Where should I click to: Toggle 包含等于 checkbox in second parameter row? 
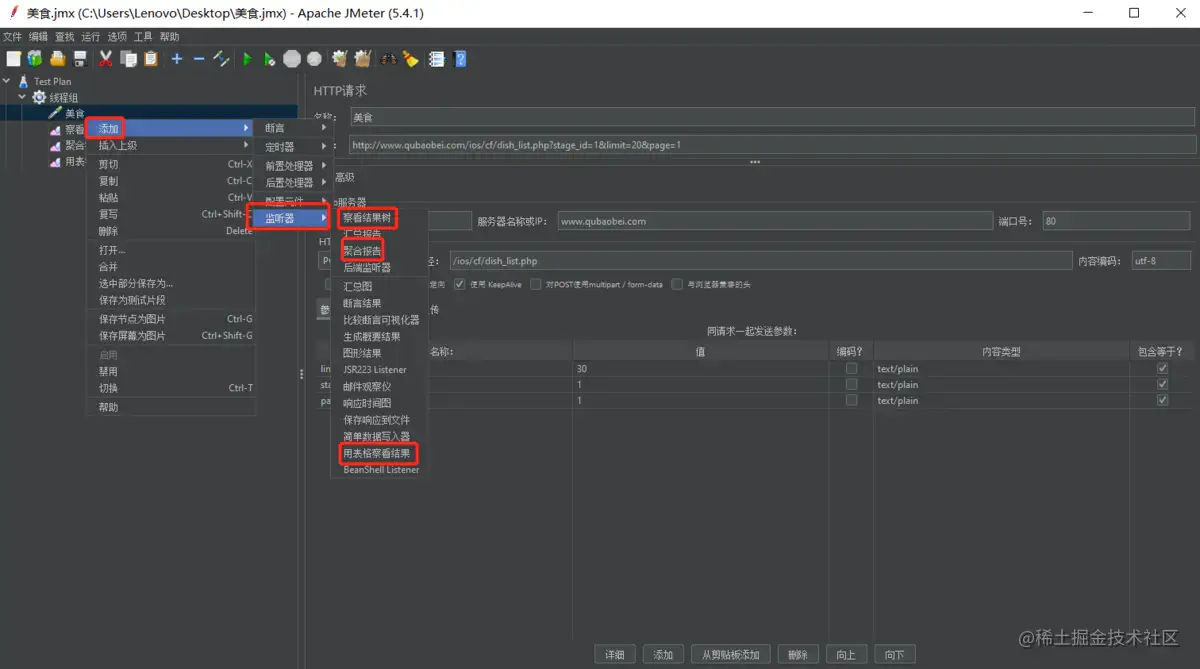(1162, 384)
